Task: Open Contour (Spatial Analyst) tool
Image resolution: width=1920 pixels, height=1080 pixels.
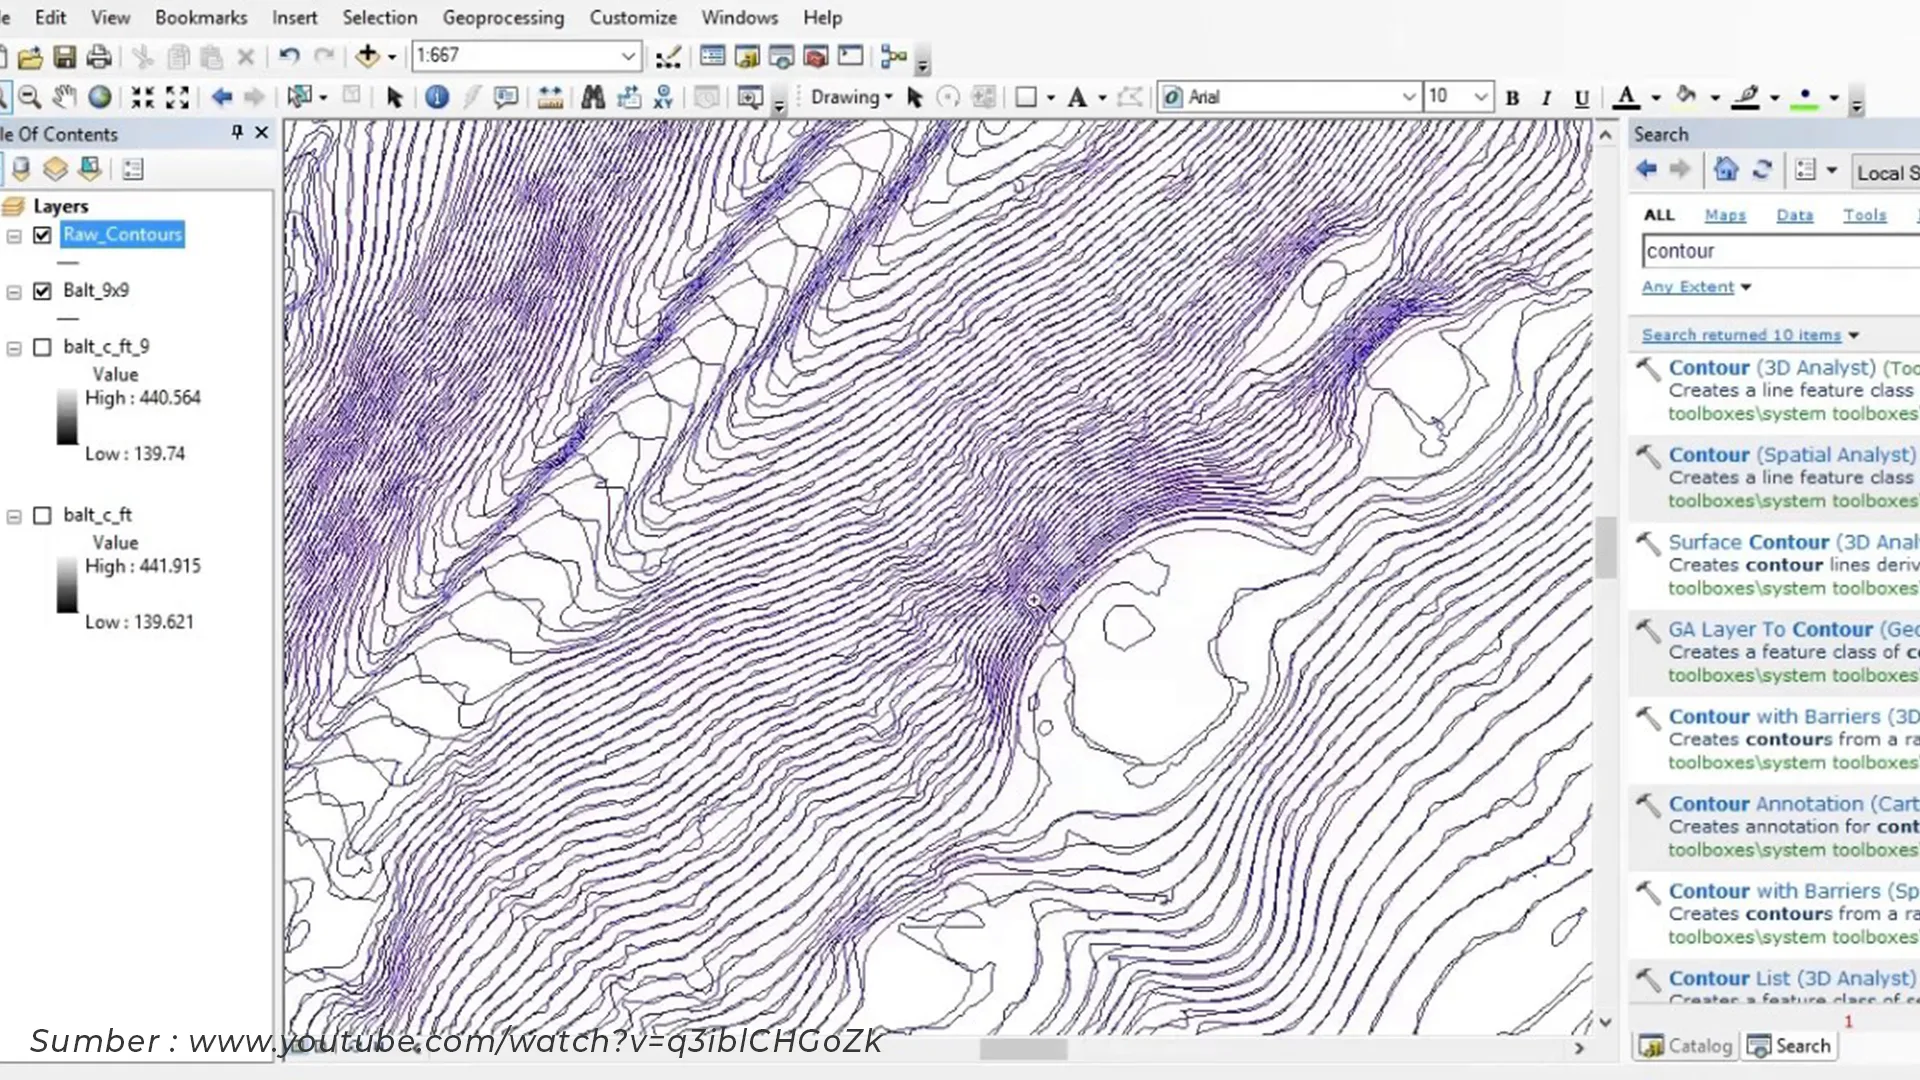Action: 1792,455
